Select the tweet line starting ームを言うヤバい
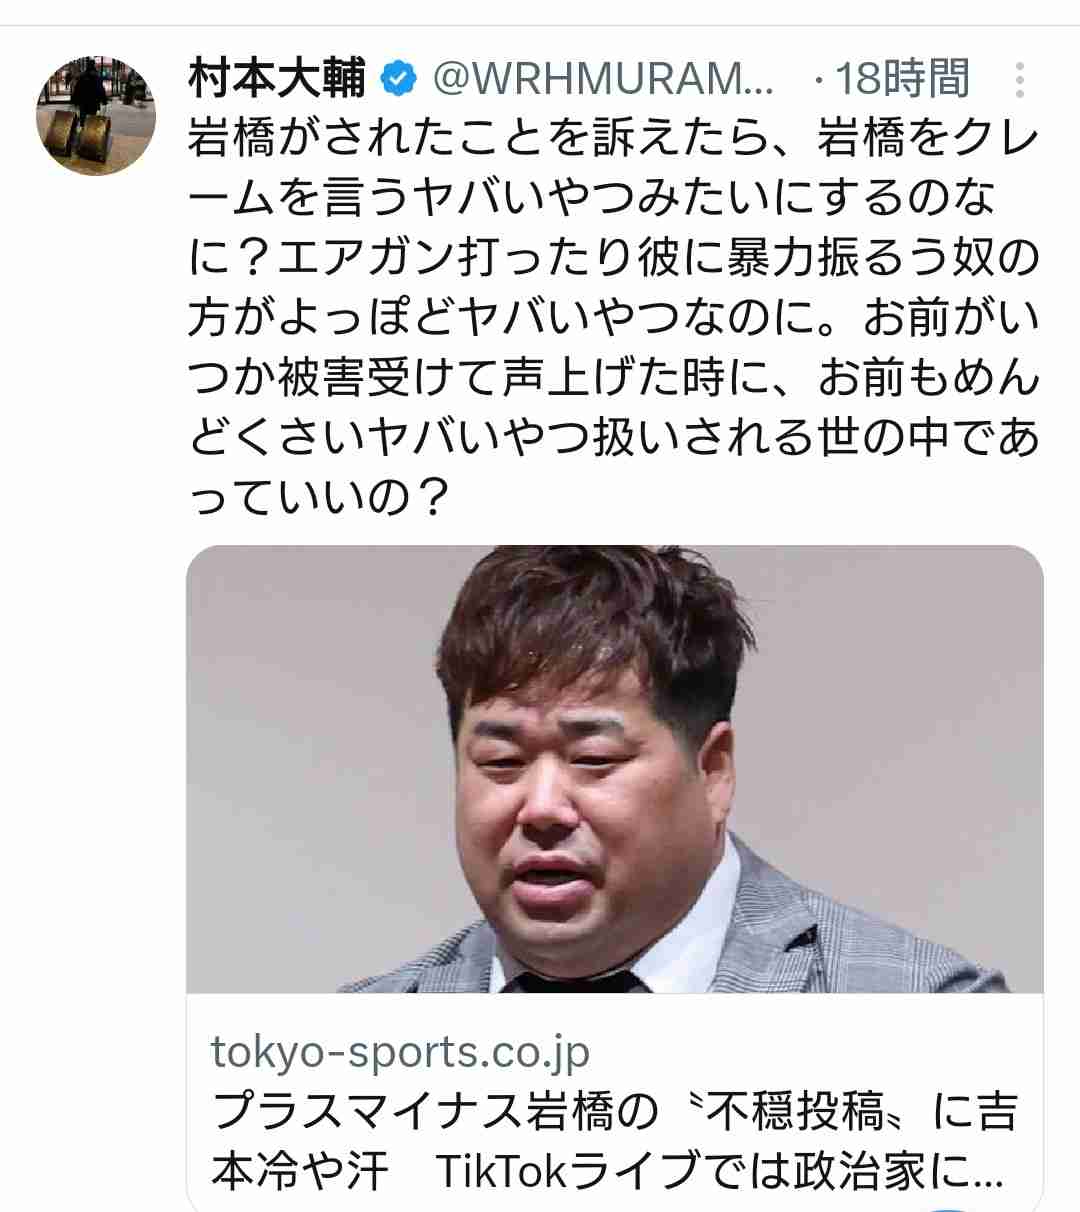Screen dimensions: 1080x1212 [x=592, y=199]
